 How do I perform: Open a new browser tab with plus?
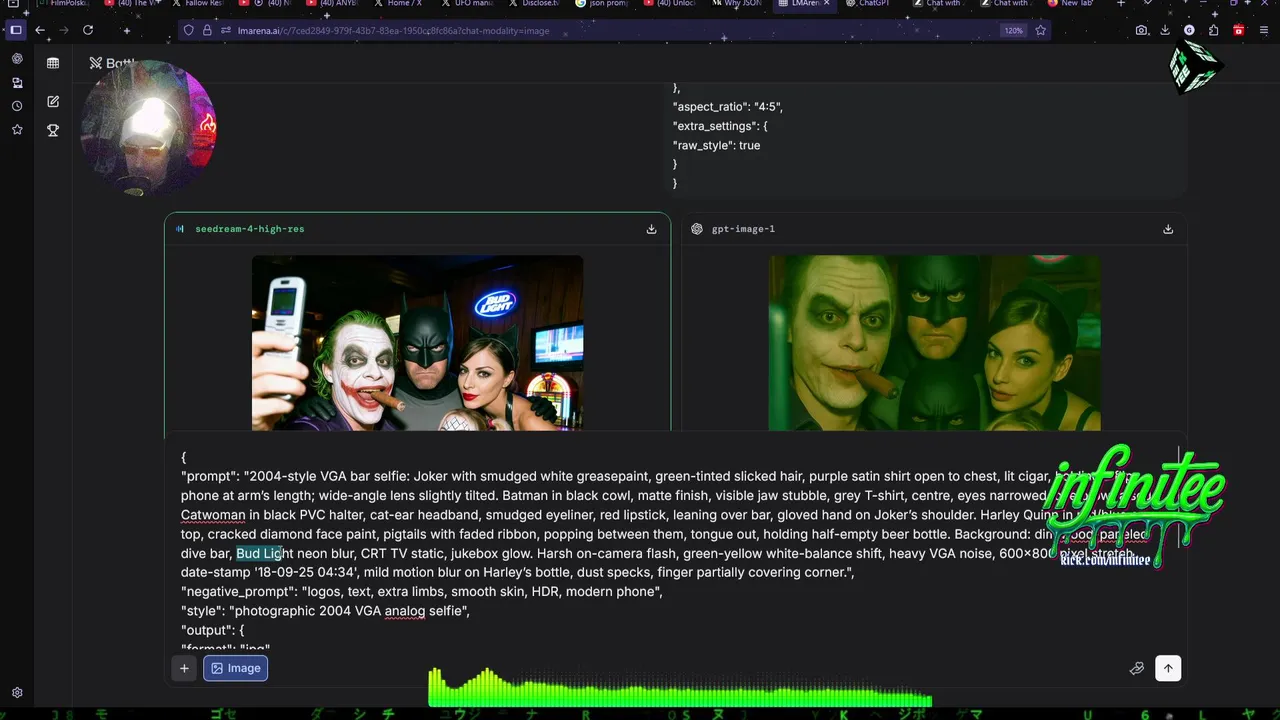(1120, 4)
